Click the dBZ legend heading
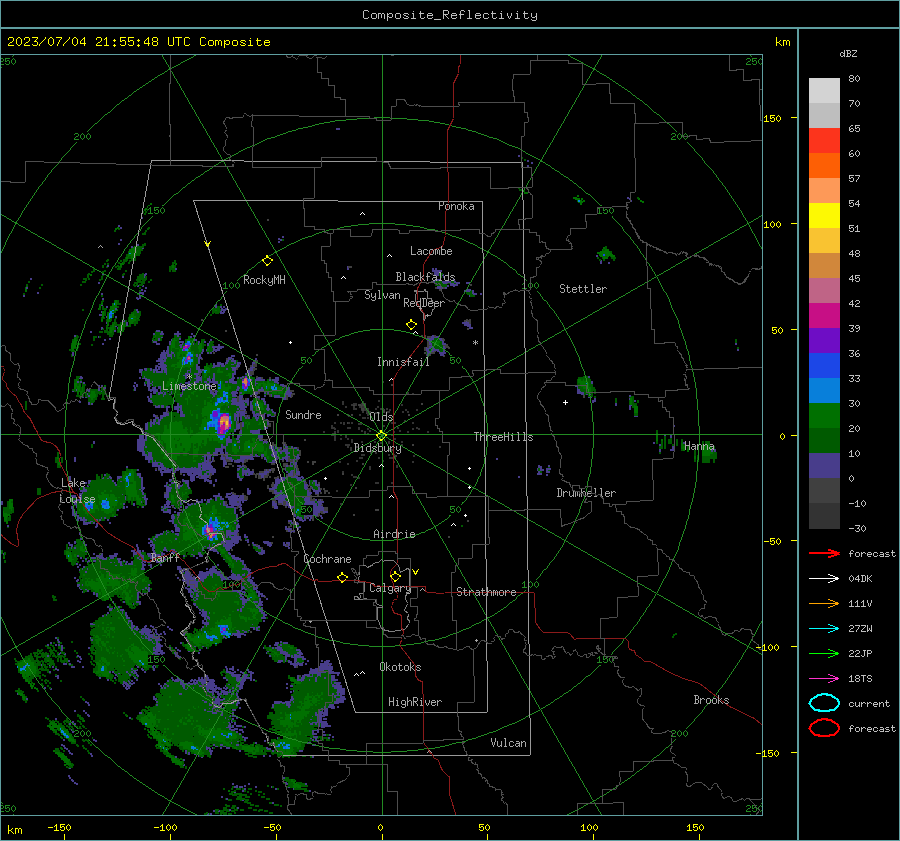Screen dimensions: 900x841 tap(848, 53)
